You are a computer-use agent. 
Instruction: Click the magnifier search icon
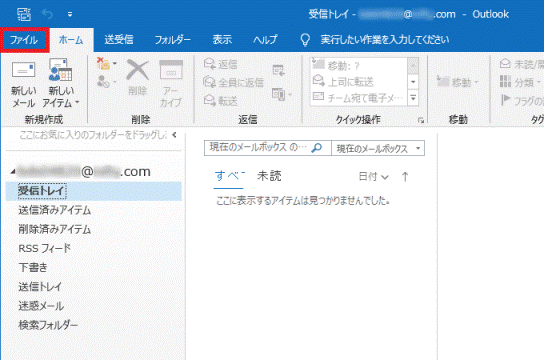pos(316,148)
